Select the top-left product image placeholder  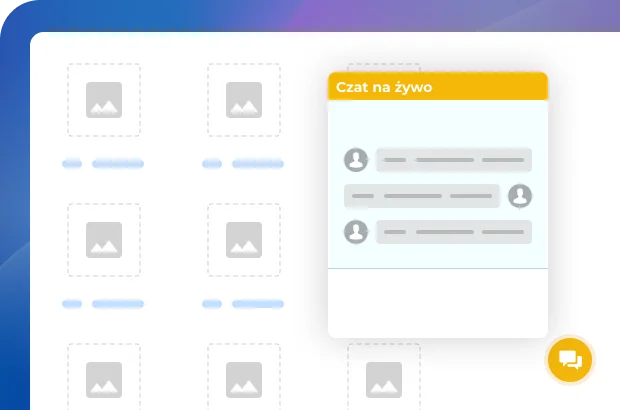pos(104,100)
